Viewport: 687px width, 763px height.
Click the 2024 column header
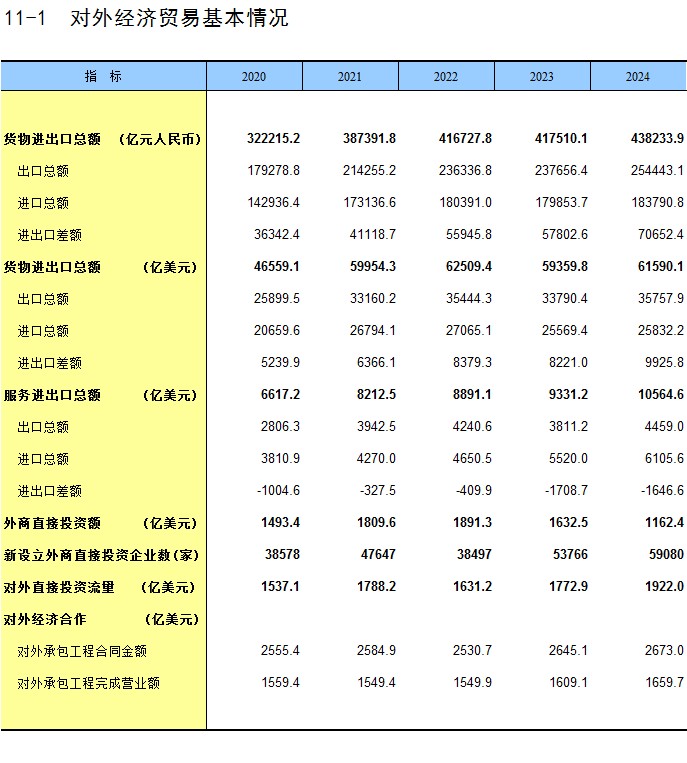click(x=637, y=77)
